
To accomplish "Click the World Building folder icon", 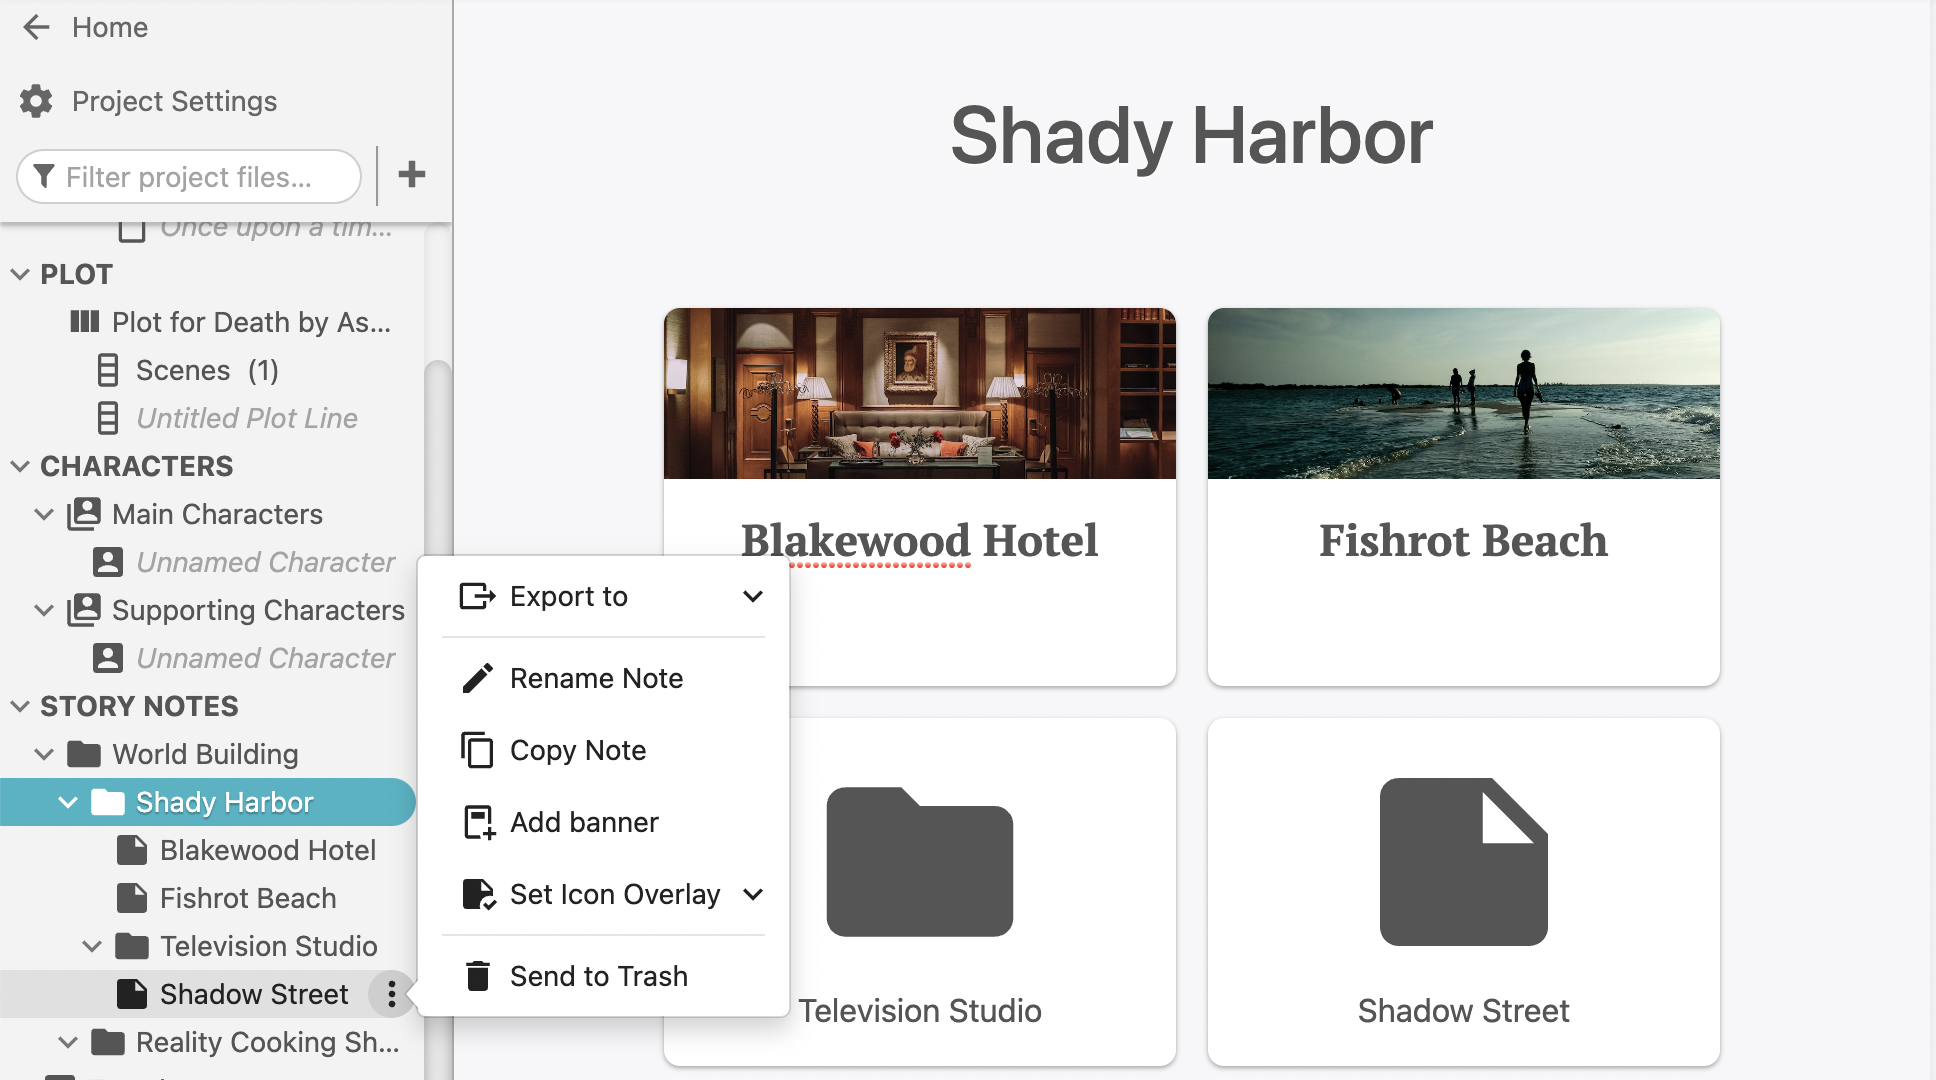I will point(84,754).
